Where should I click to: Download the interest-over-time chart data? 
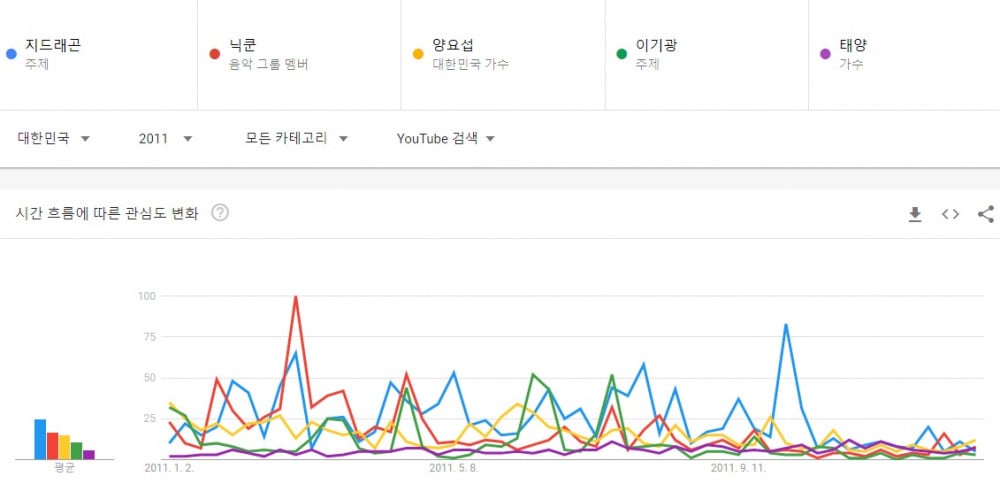[915, 214]
